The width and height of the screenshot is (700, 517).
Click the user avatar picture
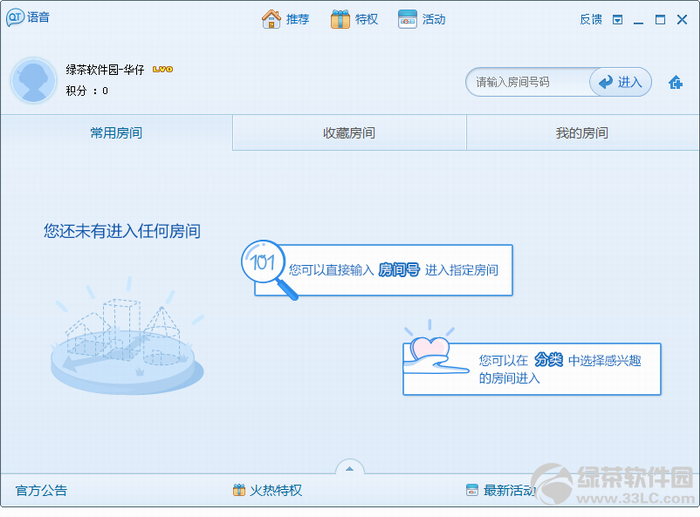point(33,80)
